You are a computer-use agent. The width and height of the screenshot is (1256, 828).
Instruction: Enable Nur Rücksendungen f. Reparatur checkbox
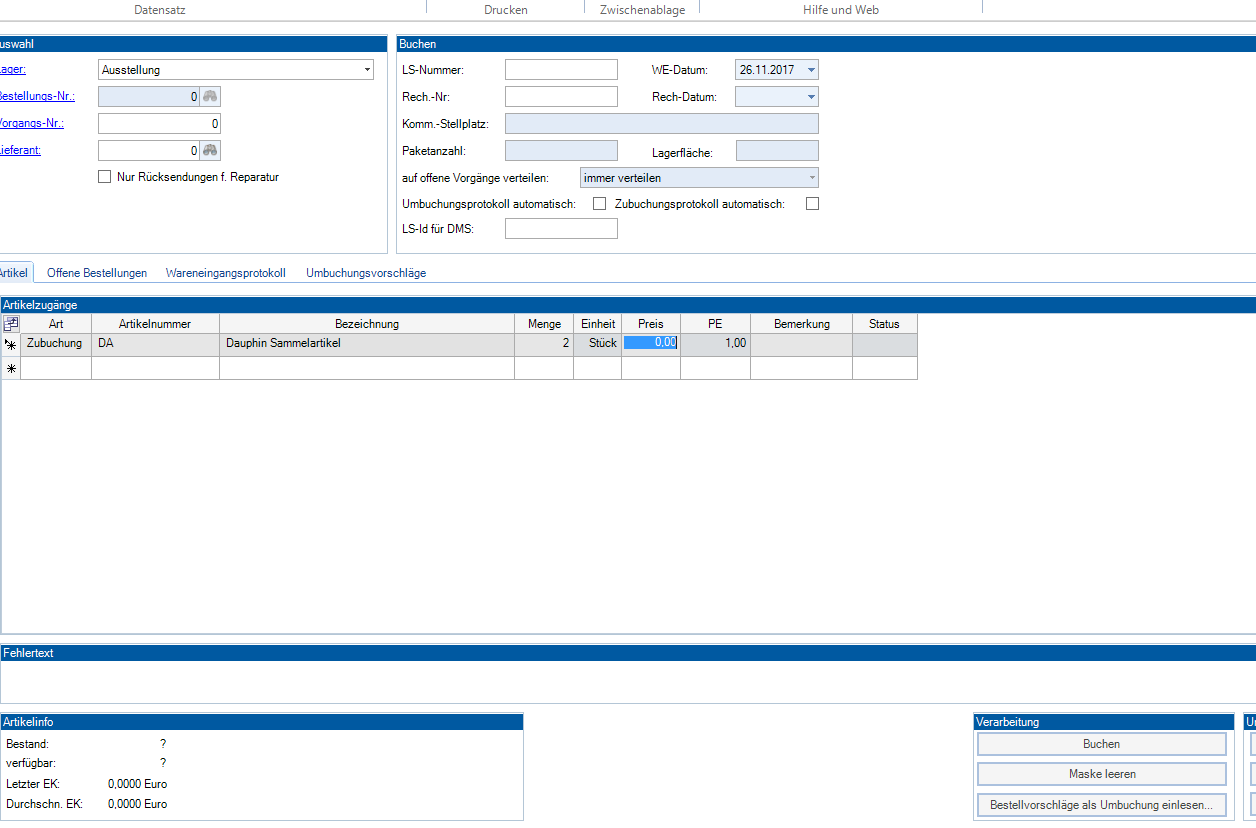104,177
